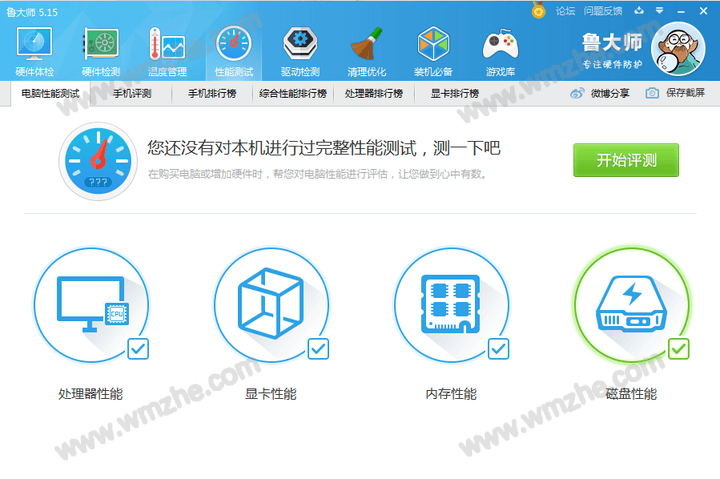
Task: Click the 保存截屏 save screenshot link
Action: pyautogui.click(x=675, y=93)
